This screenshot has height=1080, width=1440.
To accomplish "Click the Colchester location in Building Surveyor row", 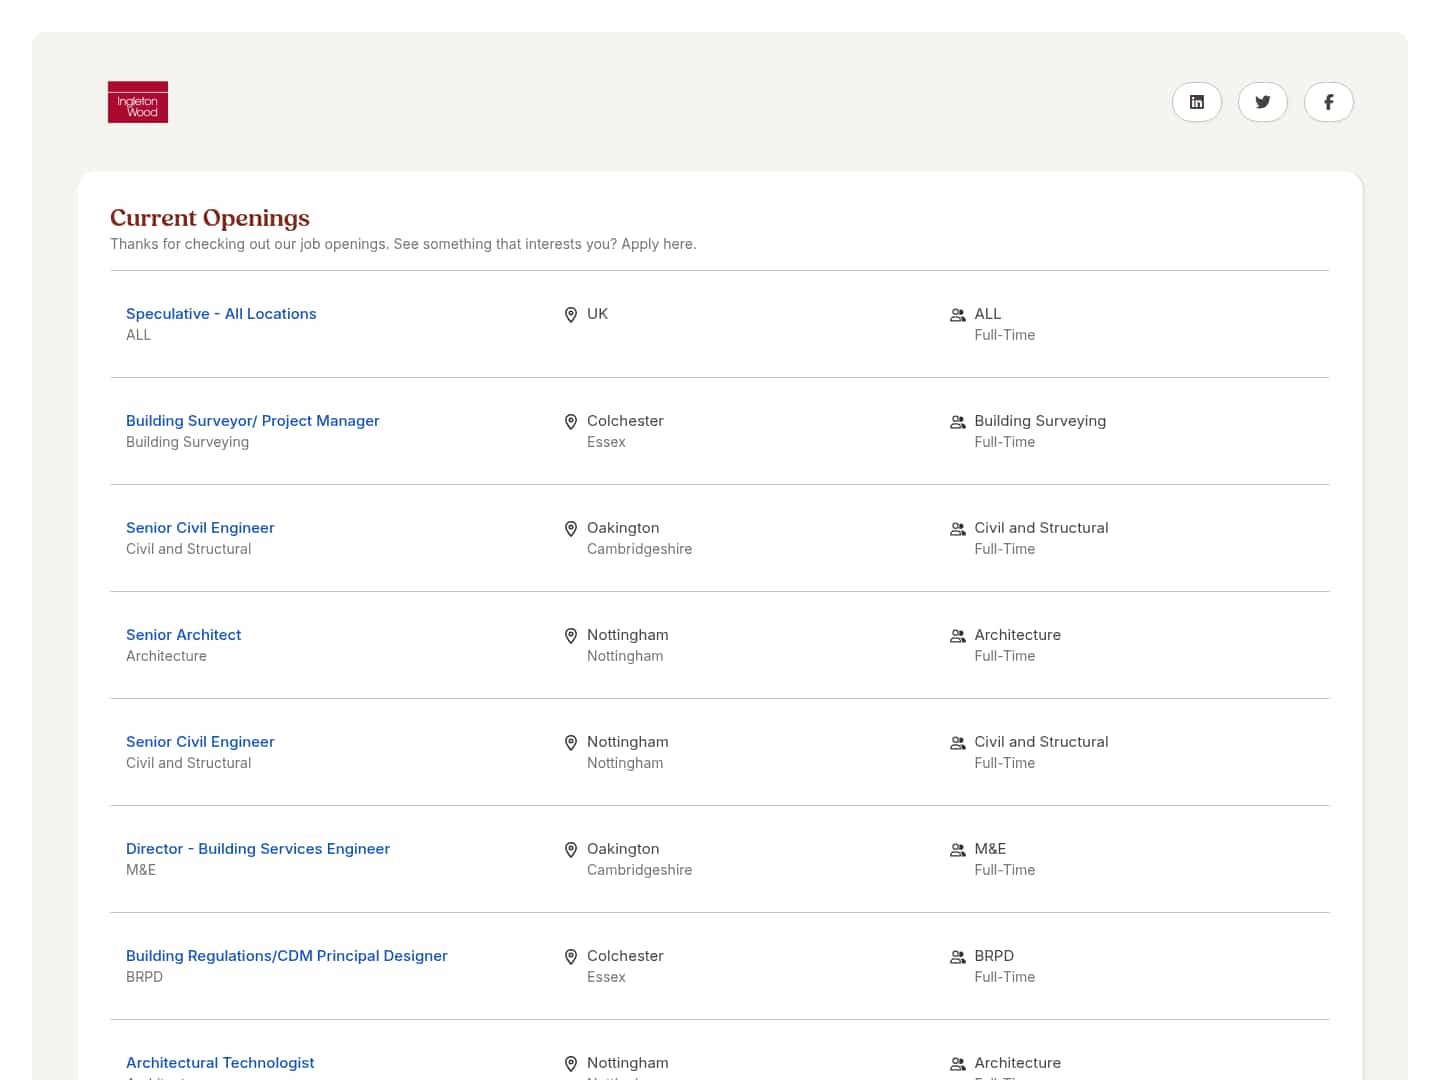I will point(625,421).
